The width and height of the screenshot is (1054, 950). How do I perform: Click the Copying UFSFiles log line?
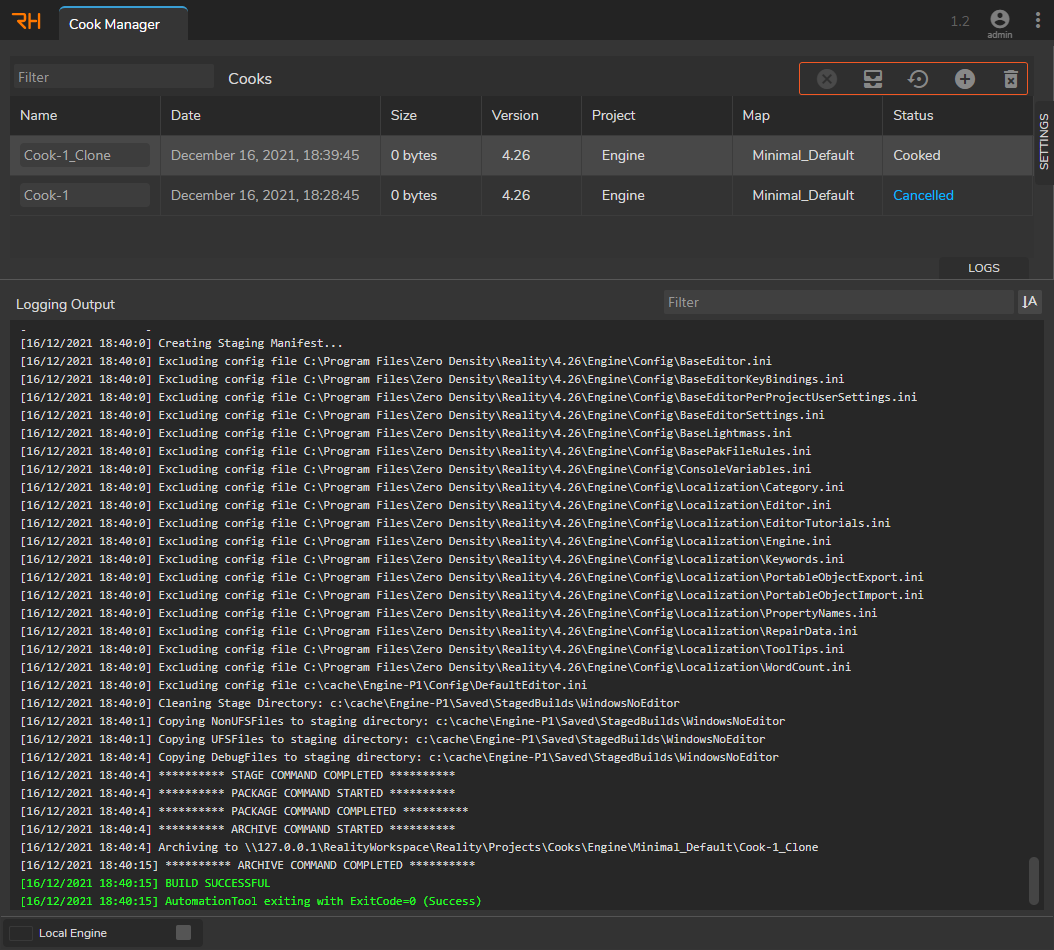pos(393,739)
